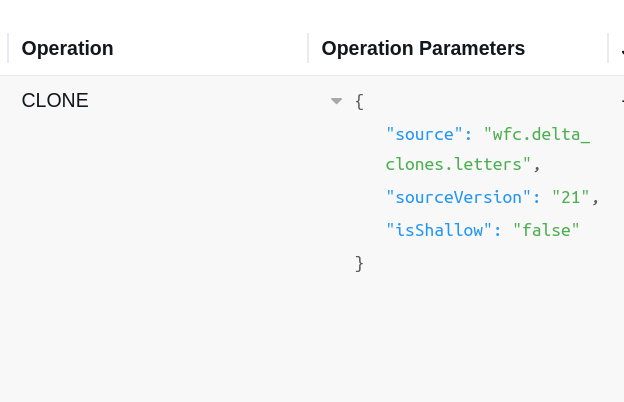Select the "sourceVersion" key

[463, 197]
